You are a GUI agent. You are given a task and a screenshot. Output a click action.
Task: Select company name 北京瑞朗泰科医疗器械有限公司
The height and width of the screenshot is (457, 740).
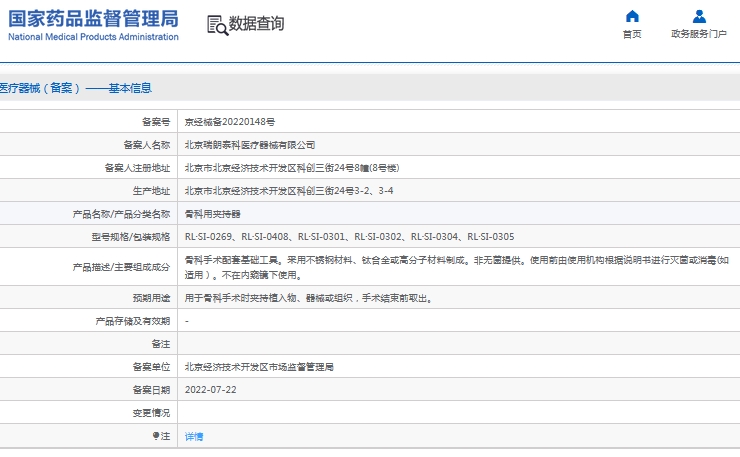[x=250, y=145]
